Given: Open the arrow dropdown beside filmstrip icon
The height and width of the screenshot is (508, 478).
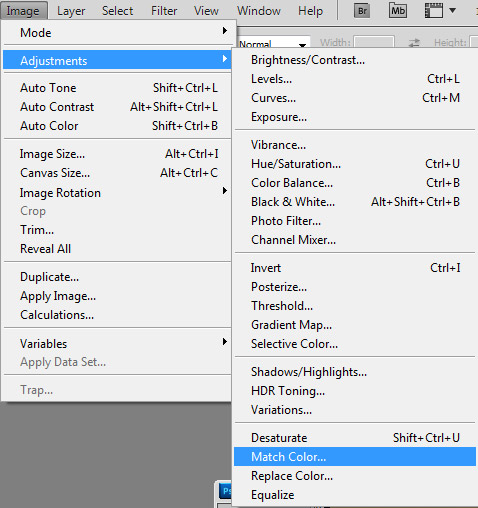Looking at the screenshot, I should 452,11.
